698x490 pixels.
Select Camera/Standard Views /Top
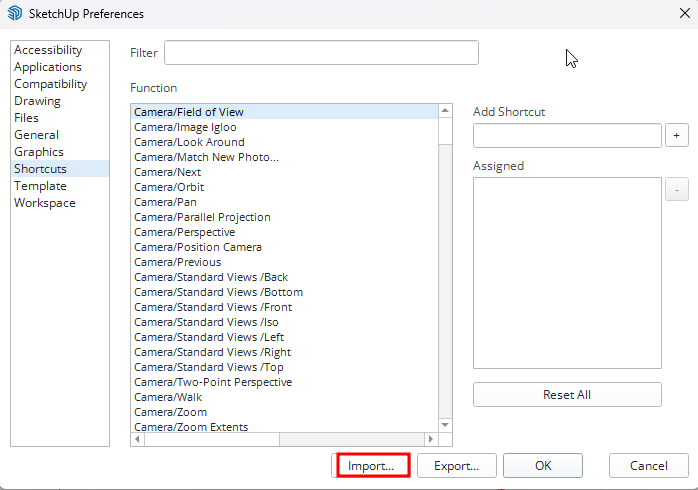(285, 367)
